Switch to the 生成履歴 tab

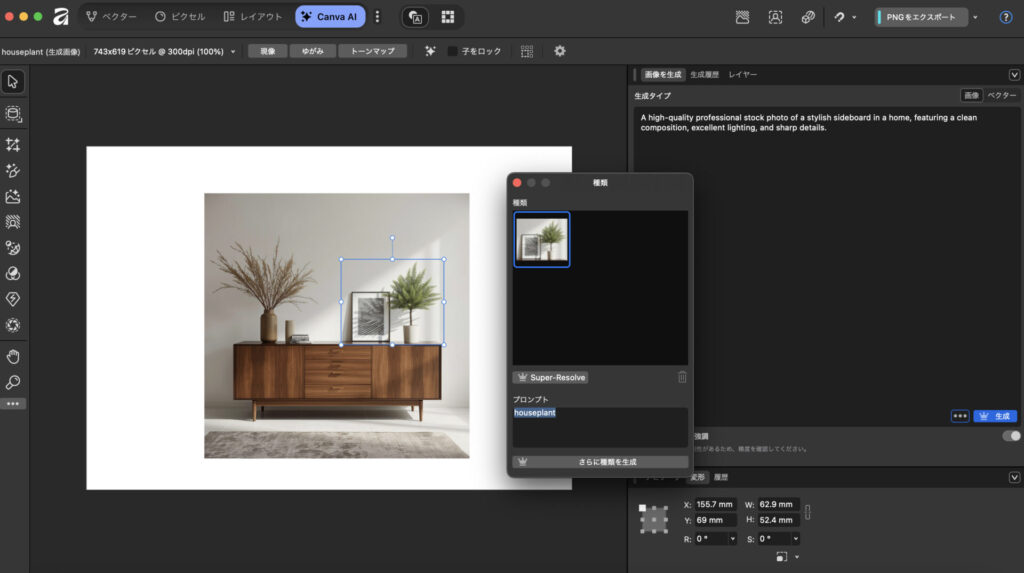[704, 75]
